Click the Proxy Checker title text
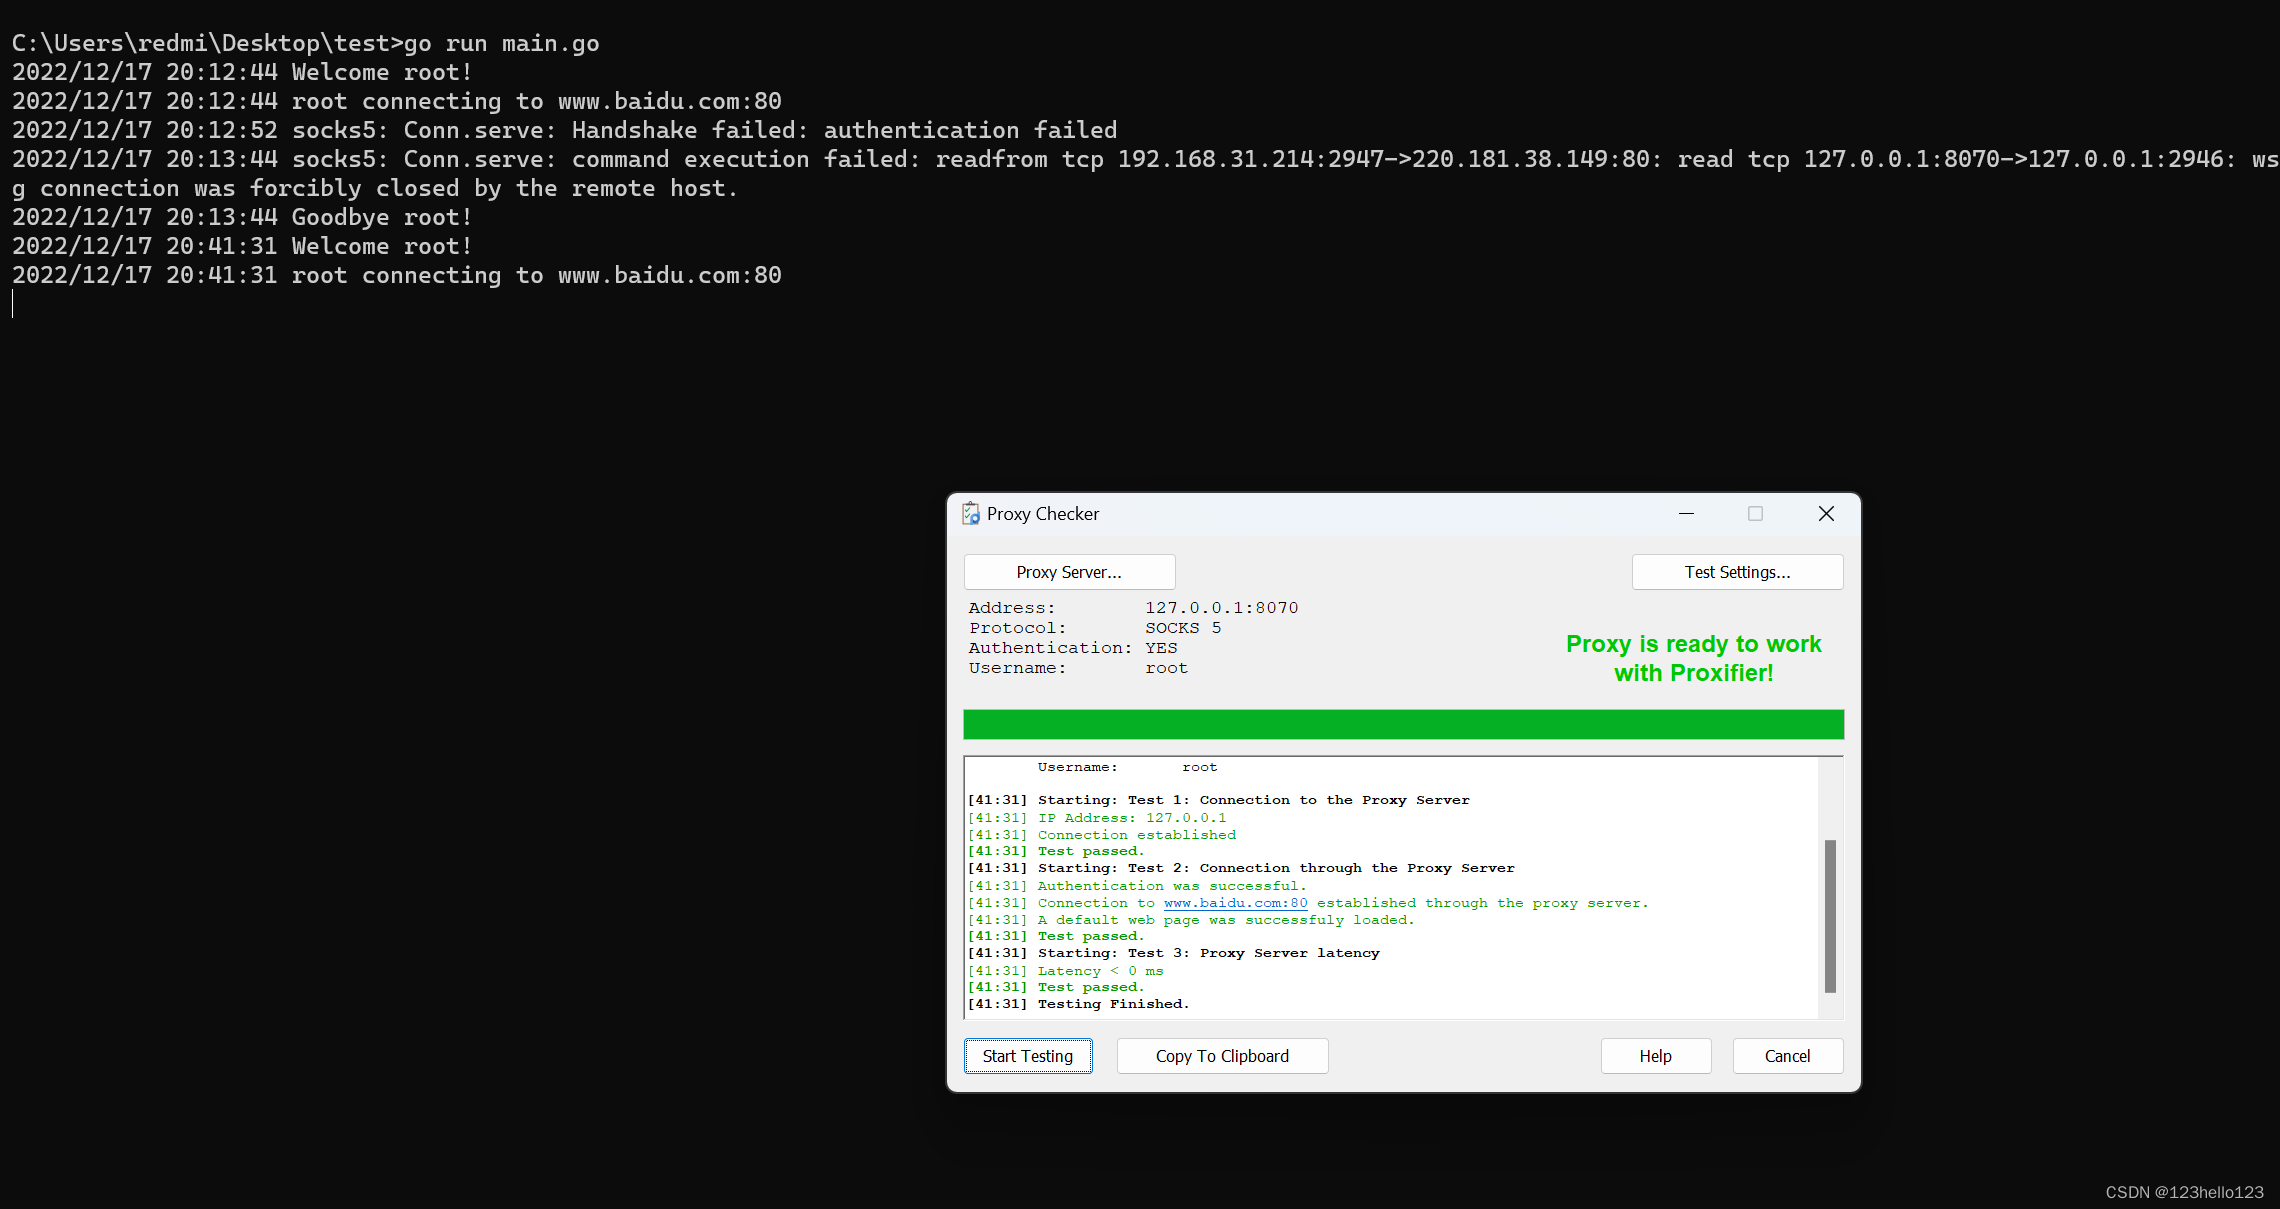The image size is (2280, 1209). [1043, 514]
